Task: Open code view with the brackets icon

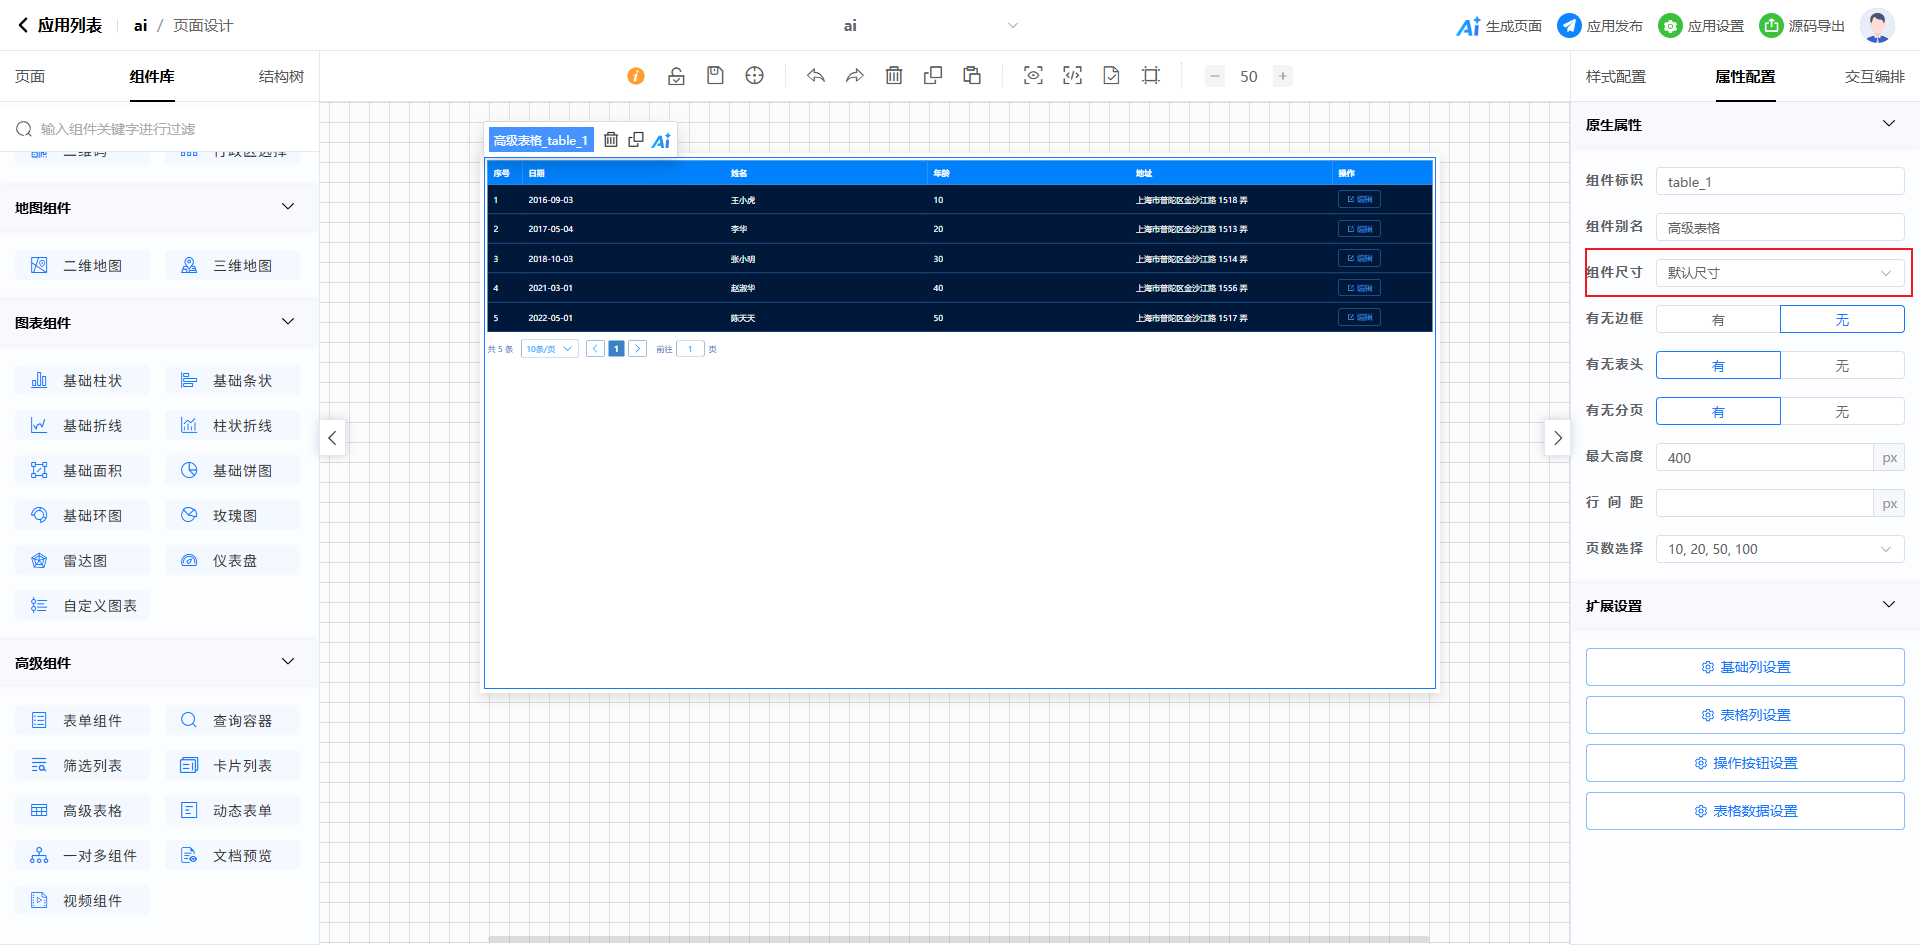Action: coord(1072,76)
